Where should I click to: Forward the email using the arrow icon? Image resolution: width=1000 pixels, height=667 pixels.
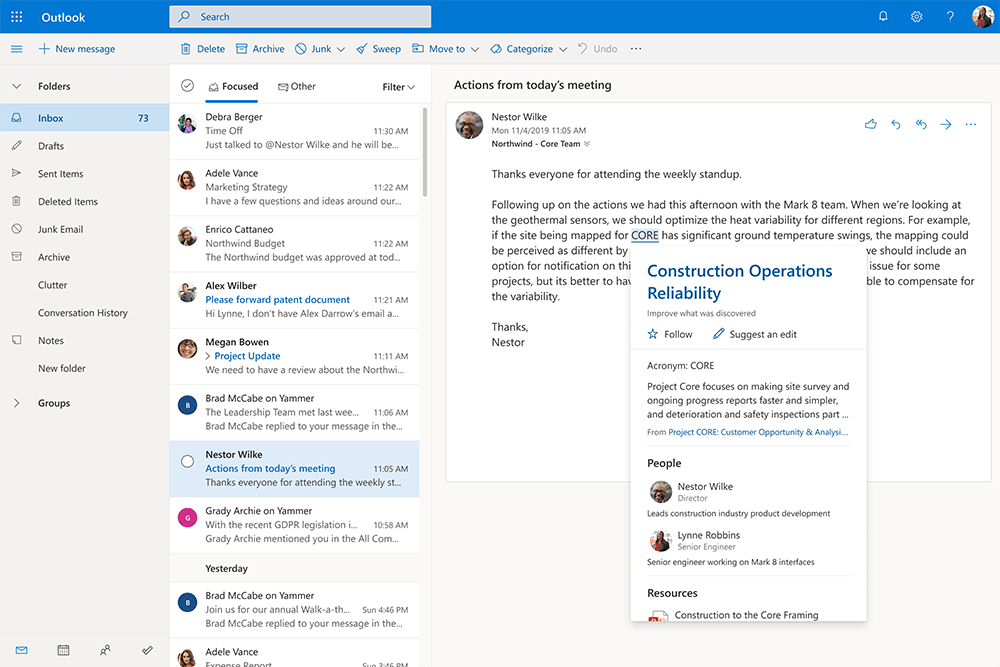coord(946,124)
